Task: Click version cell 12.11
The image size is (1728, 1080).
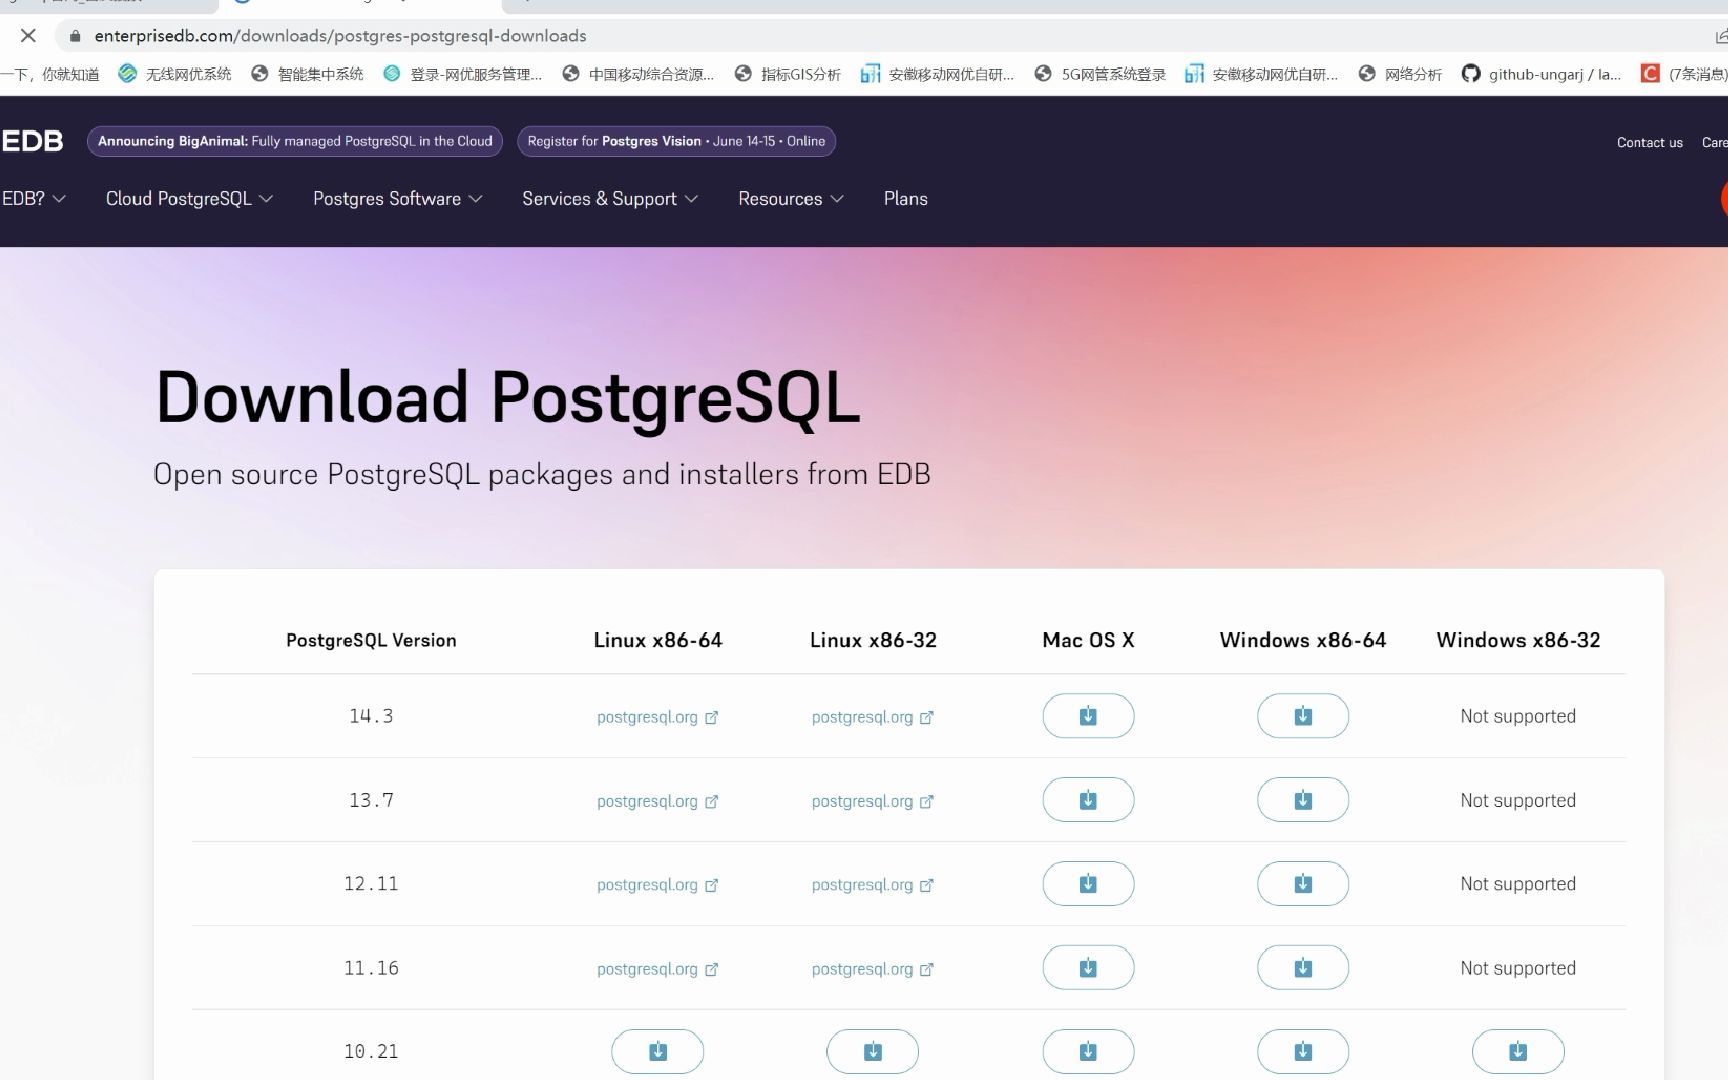Action: pos(371,884)
